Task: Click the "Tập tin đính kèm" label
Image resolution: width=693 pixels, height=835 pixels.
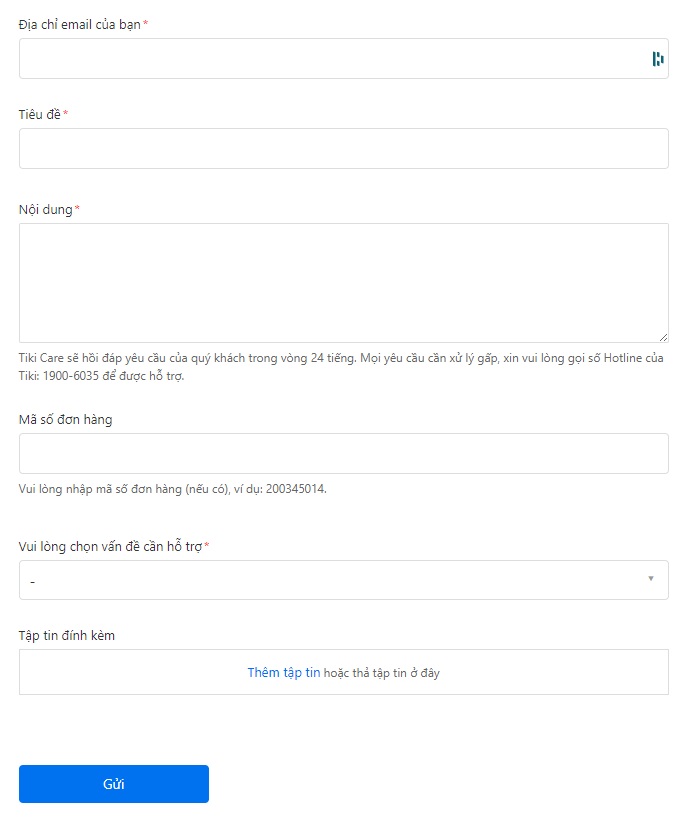Action: coord(67,635)
